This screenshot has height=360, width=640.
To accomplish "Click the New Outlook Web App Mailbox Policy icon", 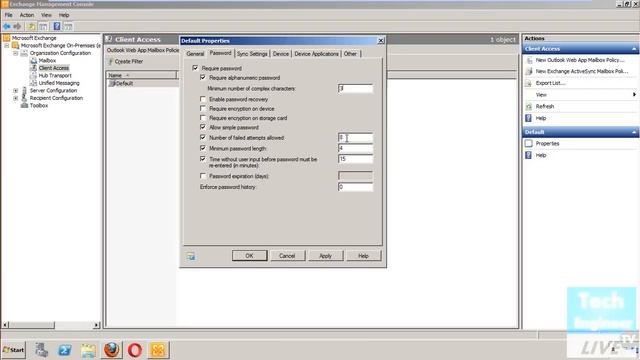I will (x=529, y=60).
